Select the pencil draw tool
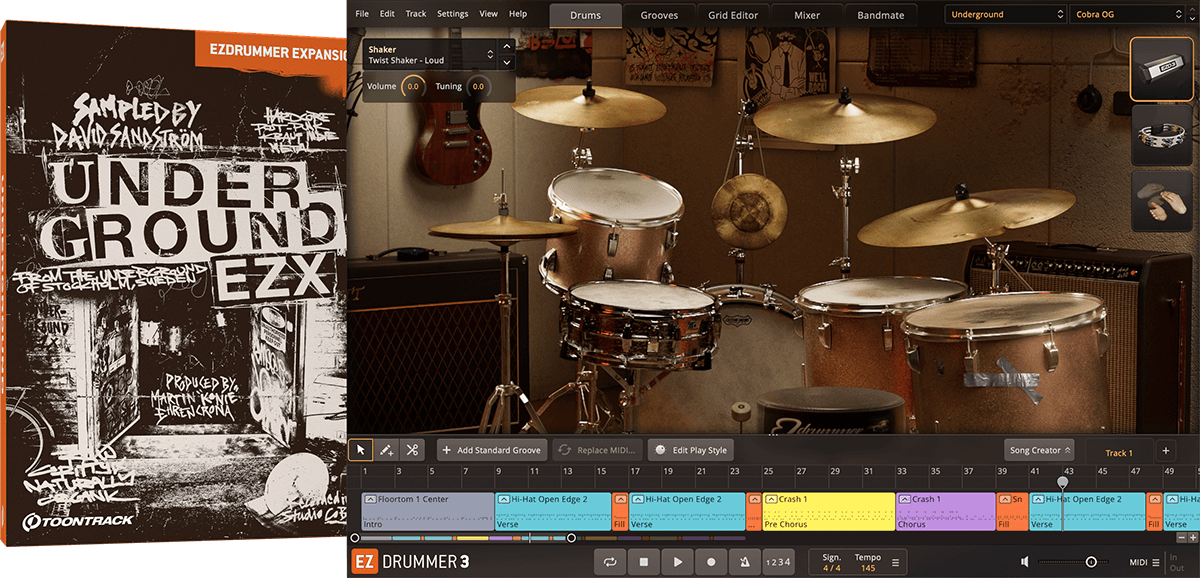Screen dimensions: 1200x578 [x=386, y=450]
